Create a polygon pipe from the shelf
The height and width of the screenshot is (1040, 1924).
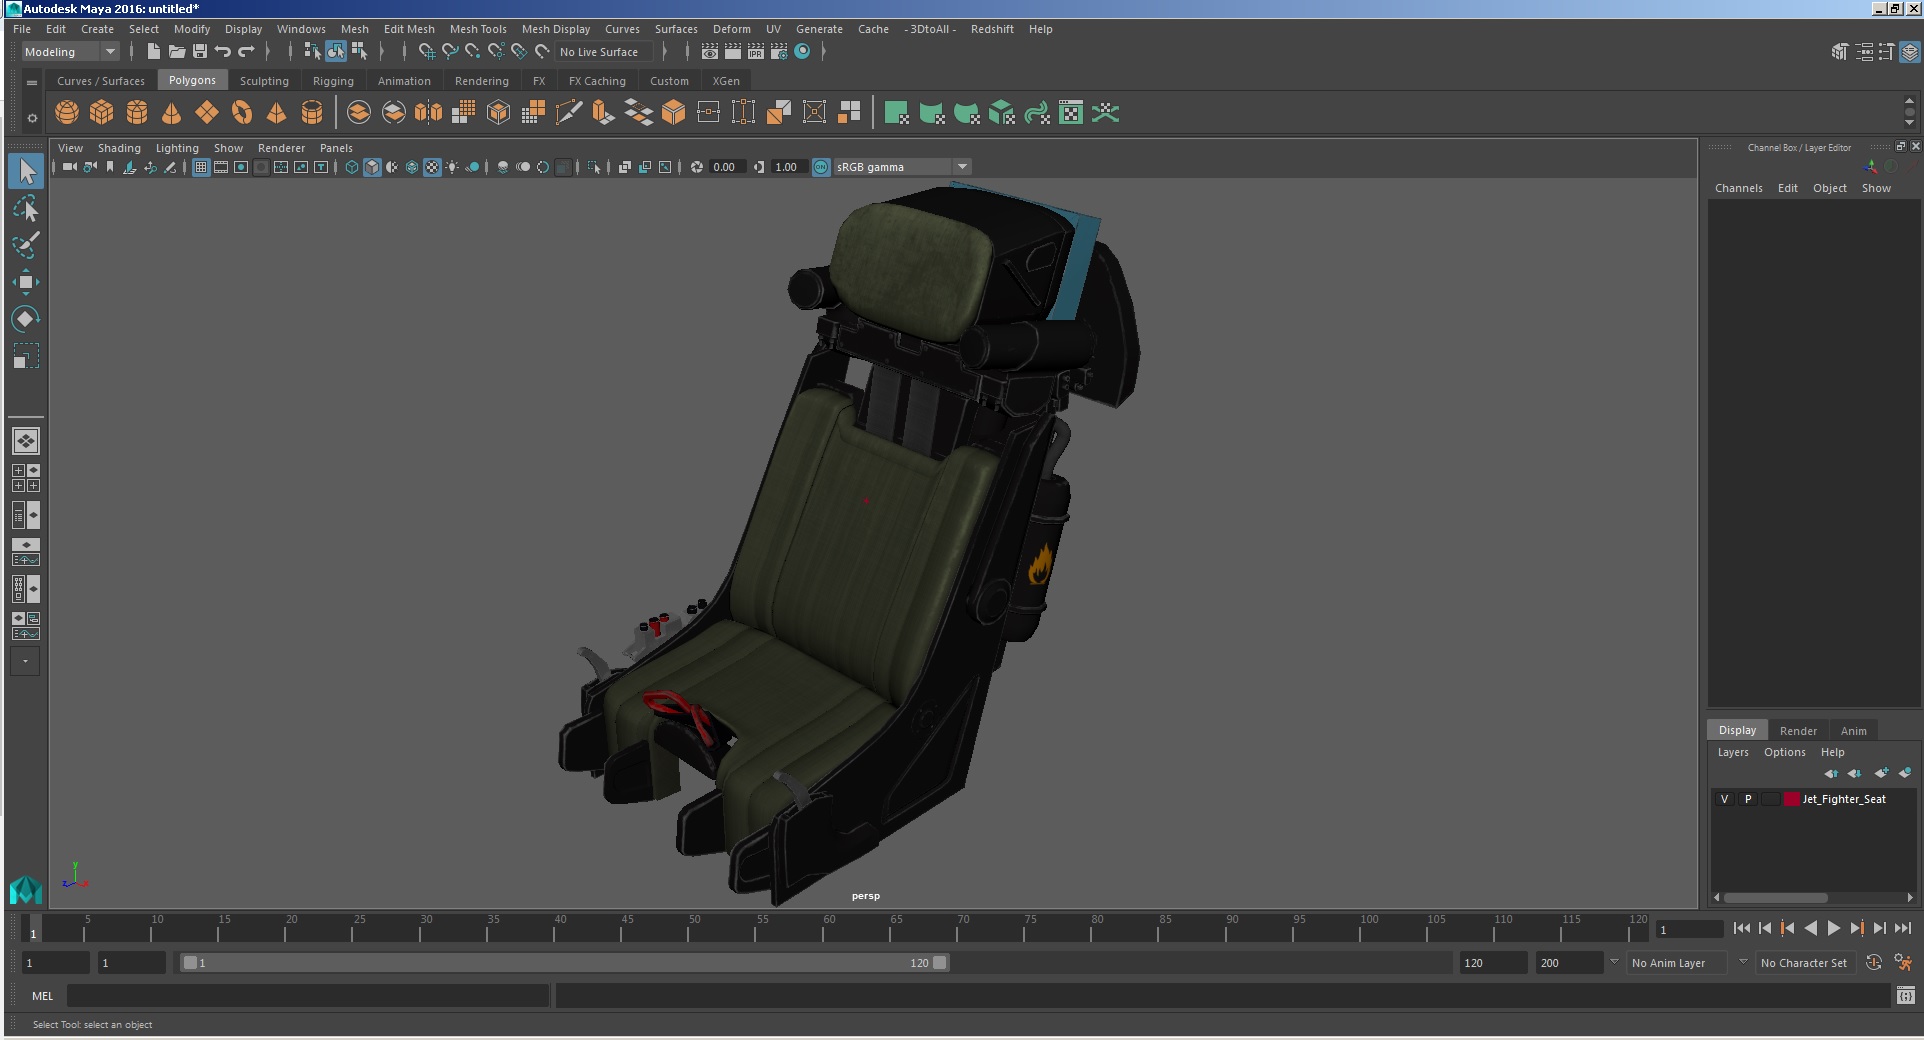click(312, 113)
